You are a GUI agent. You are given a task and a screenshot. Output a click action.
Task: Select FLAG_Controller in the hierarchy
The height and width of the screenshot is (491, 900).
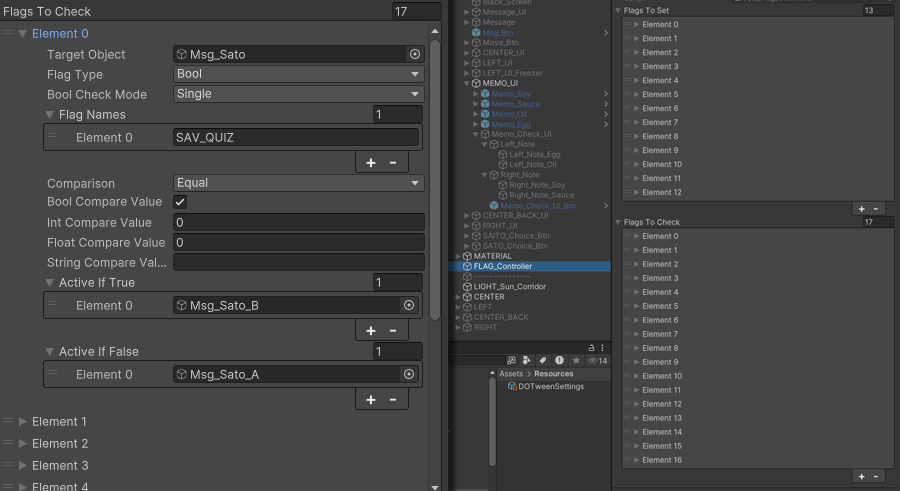(x=502, y=266)
